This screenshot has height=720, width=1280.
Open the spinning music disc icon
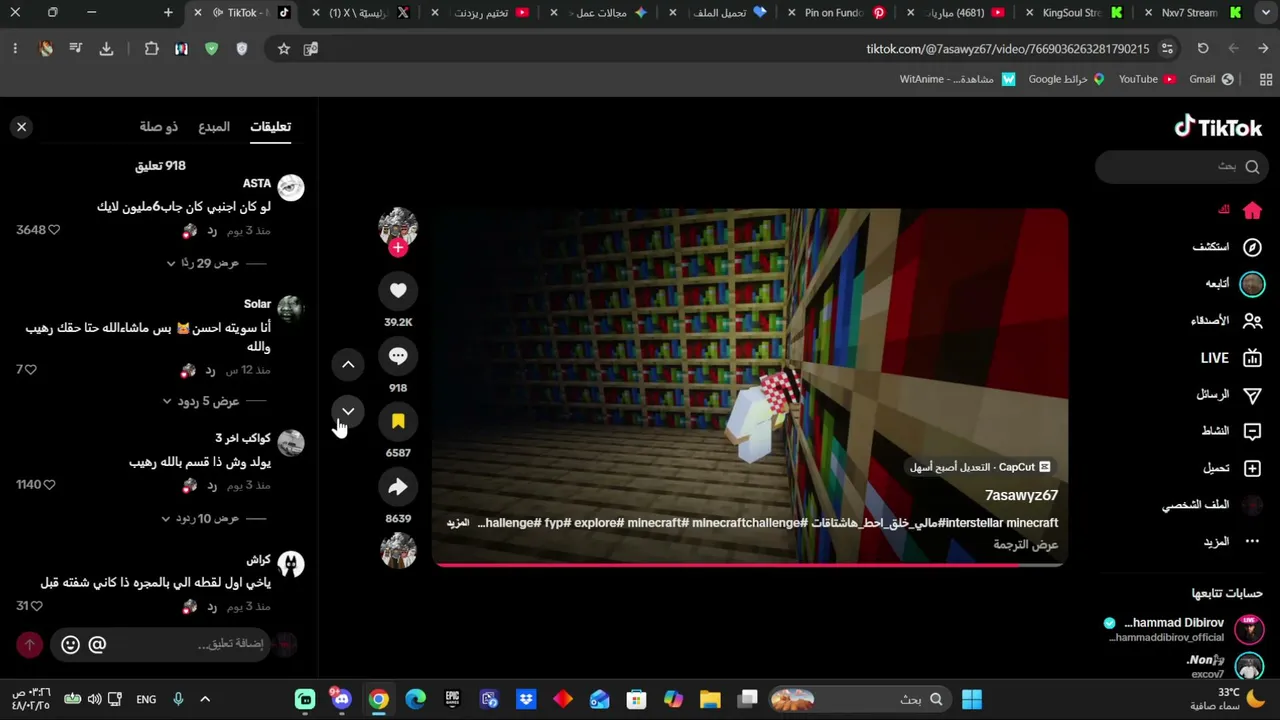click(398, 551)
